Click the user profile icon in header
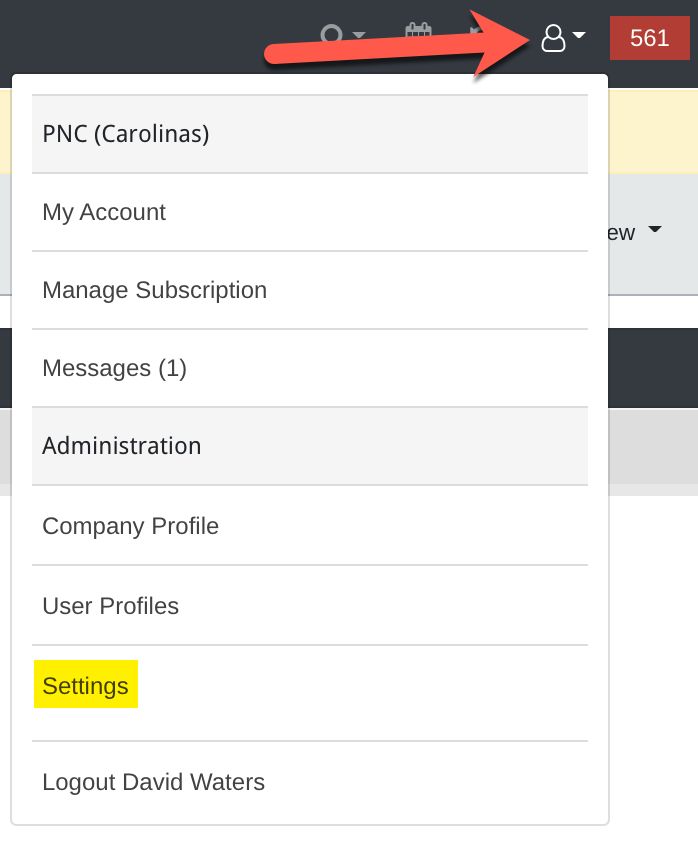698x846 pixels. click(x=553, y=38)
